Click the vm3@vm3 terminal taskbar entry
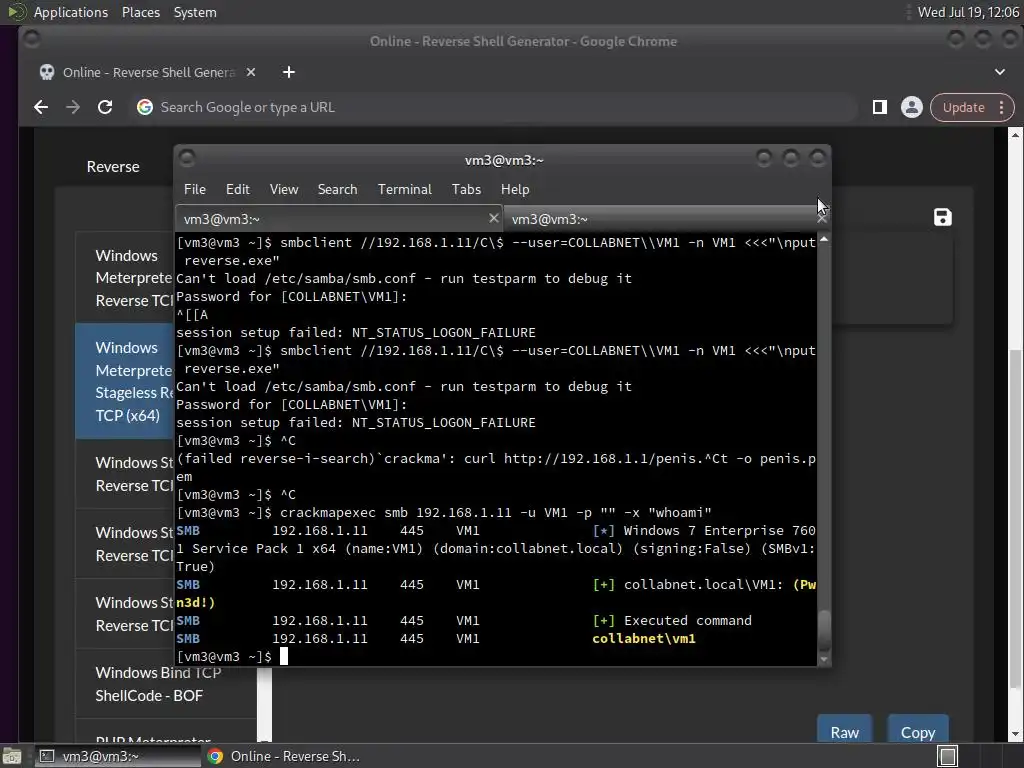This screenshot has width=1024, height=768. (118, 756)
